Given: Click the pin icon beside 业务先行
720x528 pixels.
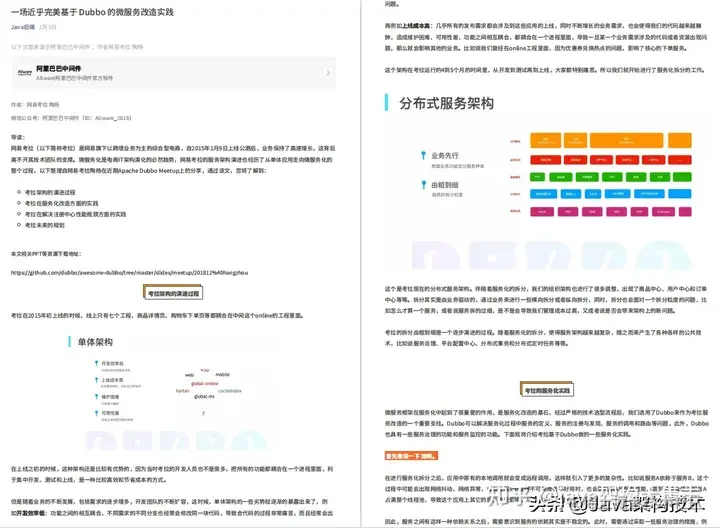Looking at the screenshot, I should click(423, 155).
